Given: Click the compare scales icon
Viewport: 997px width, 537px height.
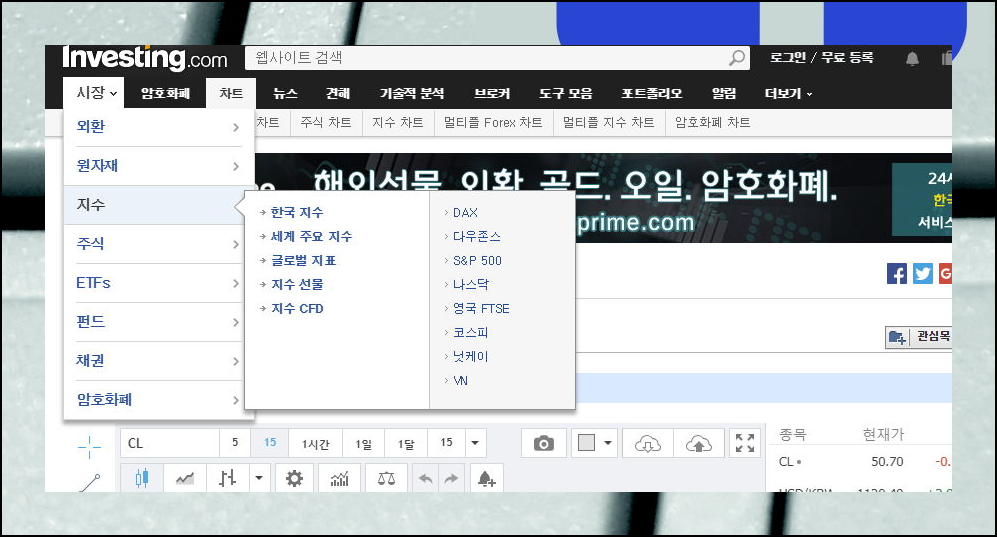Looking at the screenshot, I should [x=386, y=478].
